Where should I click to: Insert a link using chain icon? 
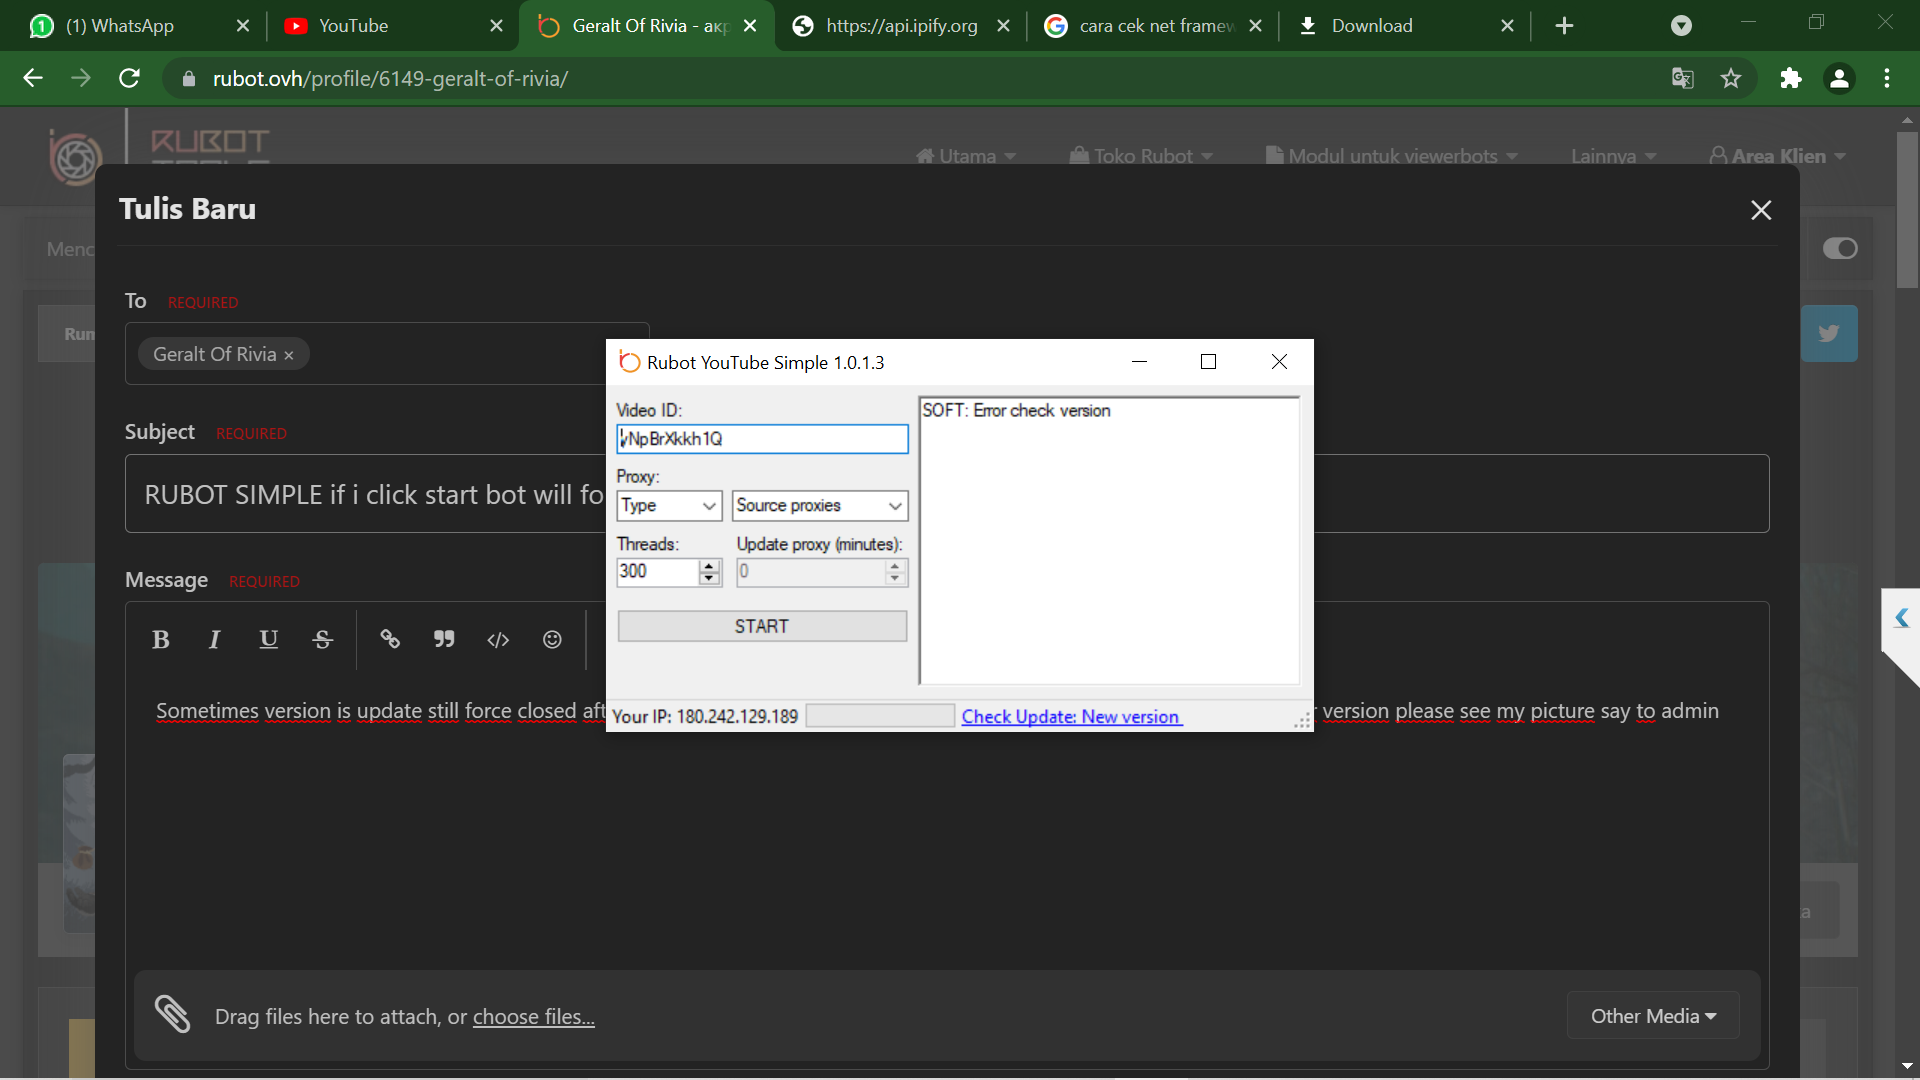tap(390, 640)
